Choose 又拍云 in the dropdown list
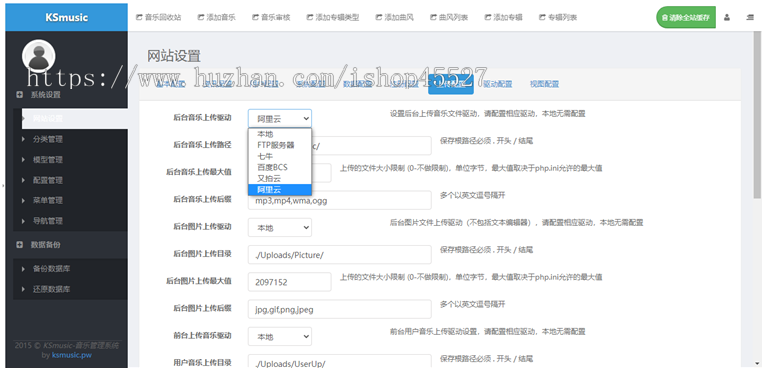This screenshot has height=370, width=764. (x=280, y=178)
